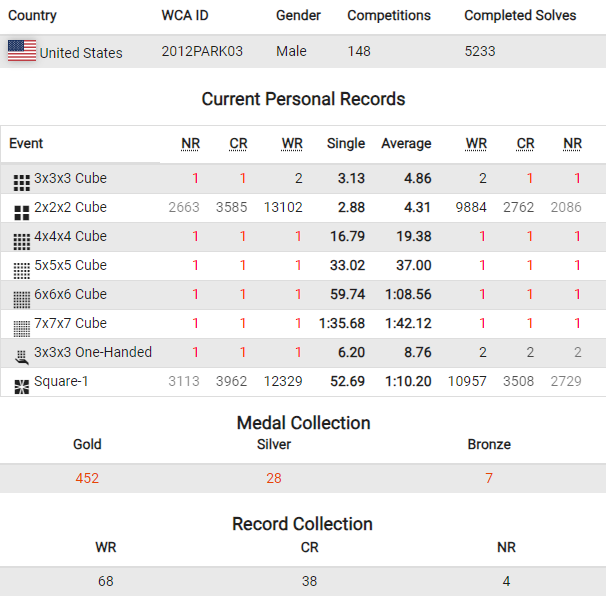Screen dimensions: 606x596
Task: Click the 3x3x3 Cube event icon
Action: (21, 182)
